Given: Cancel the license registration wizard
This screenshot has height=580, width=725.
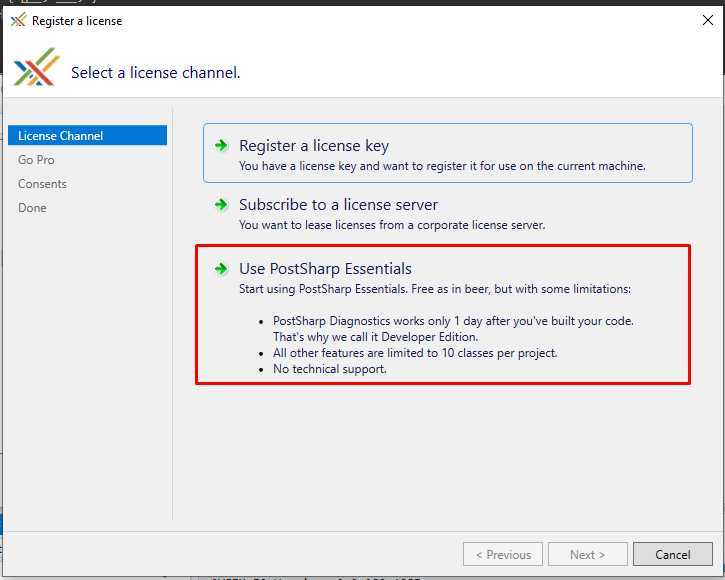Looking at the screenshot, I should [673, 554].
